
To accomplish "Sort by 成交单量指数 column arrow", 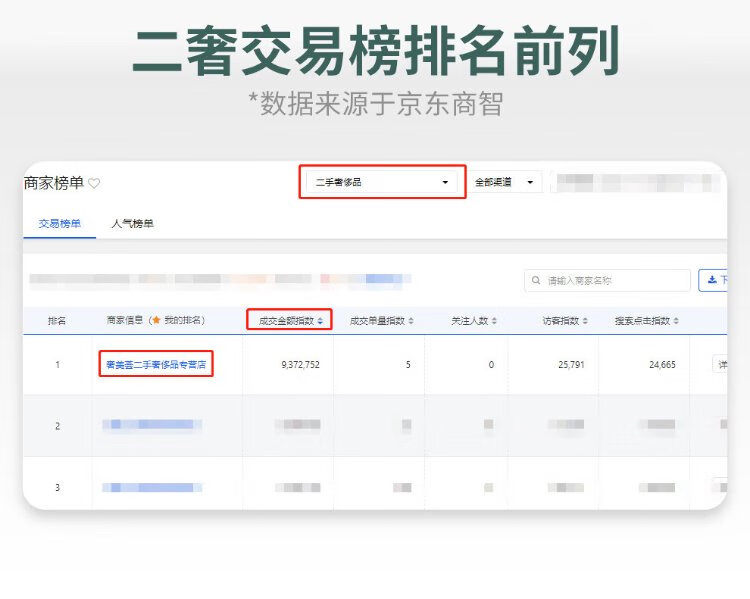I will click(411, 321).
